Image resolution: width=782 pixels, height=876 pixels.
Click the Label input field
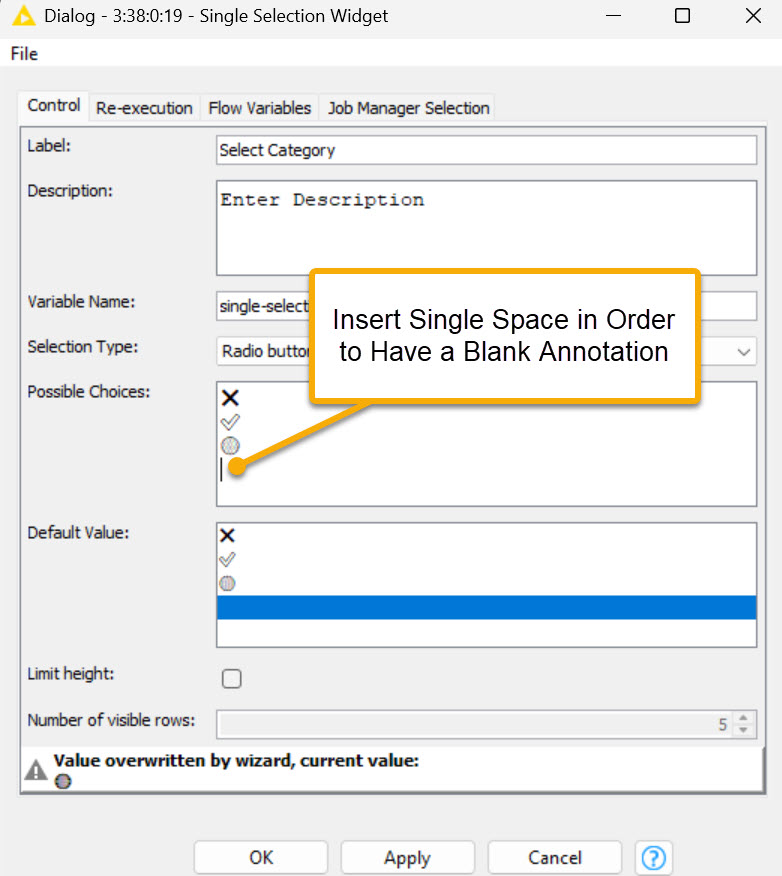[486, 150]
